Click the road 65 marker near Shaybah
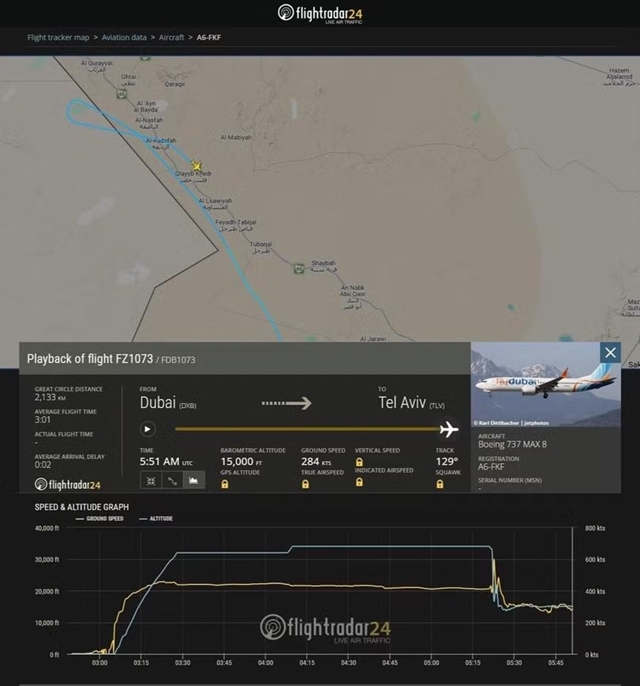Image resolution: width=640 pixels, height=686 pixels. point(299,268)
